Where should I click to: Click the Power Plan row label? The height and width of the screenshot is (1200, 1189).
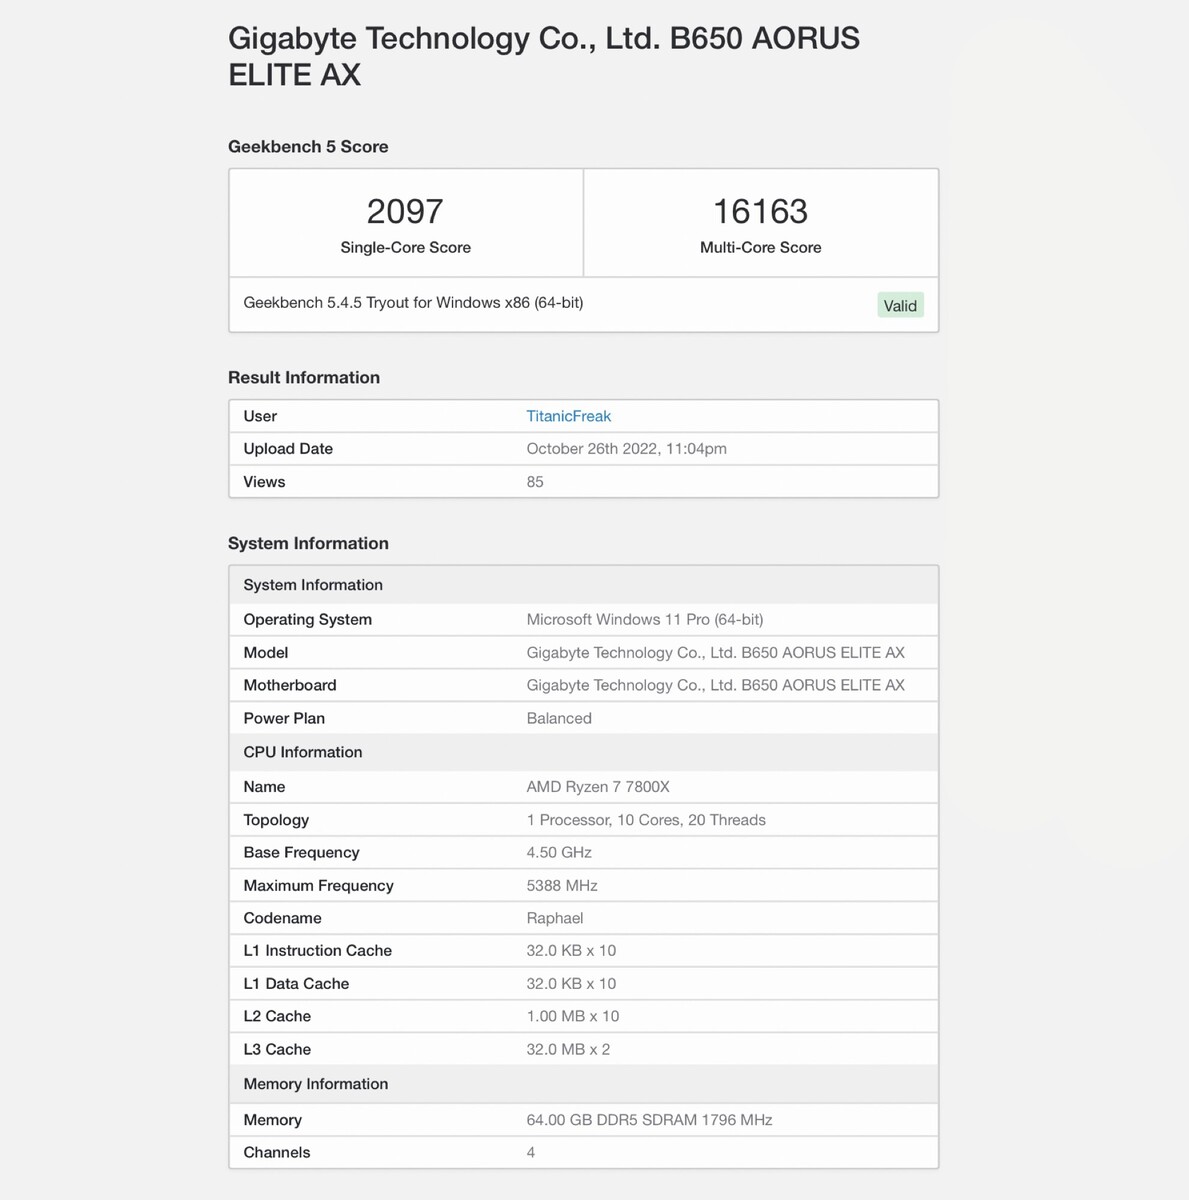pyautogui.click(x=284, y=719)
